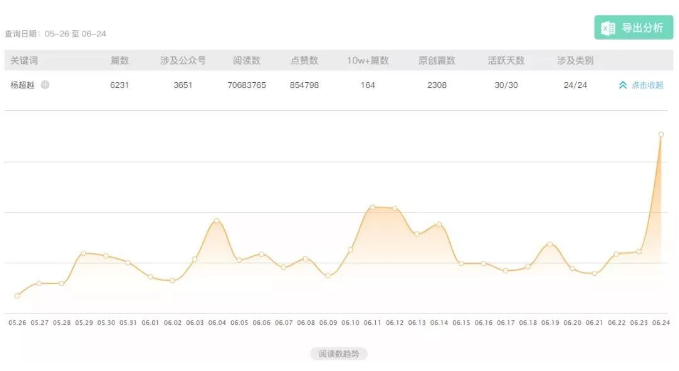Click the chart data point for 06.14
The image size is (679, 371).
(439, 224)
